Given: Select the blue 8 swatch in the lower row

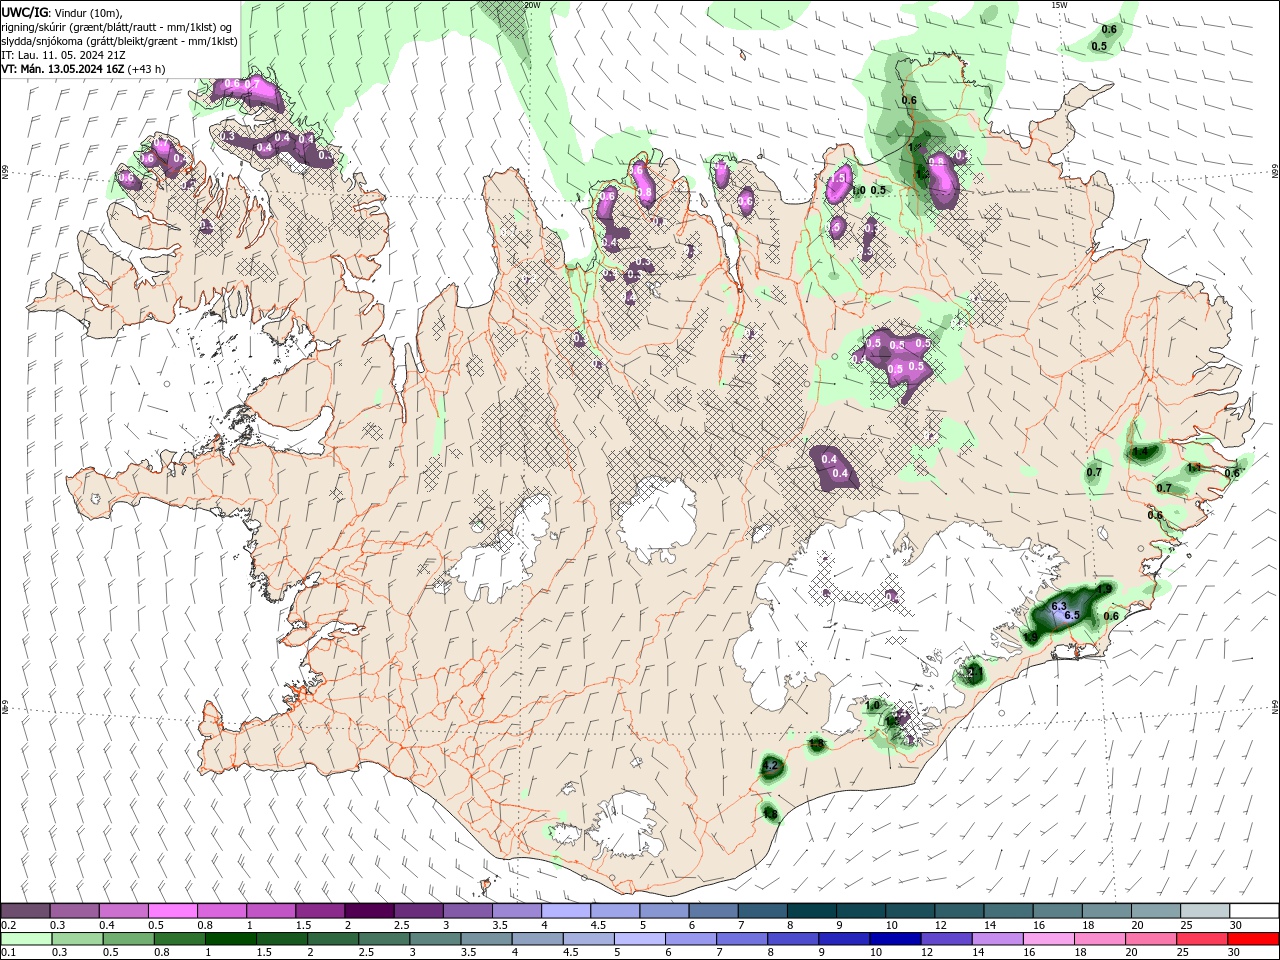Looking at the screenshot, I should click(791, 939).
